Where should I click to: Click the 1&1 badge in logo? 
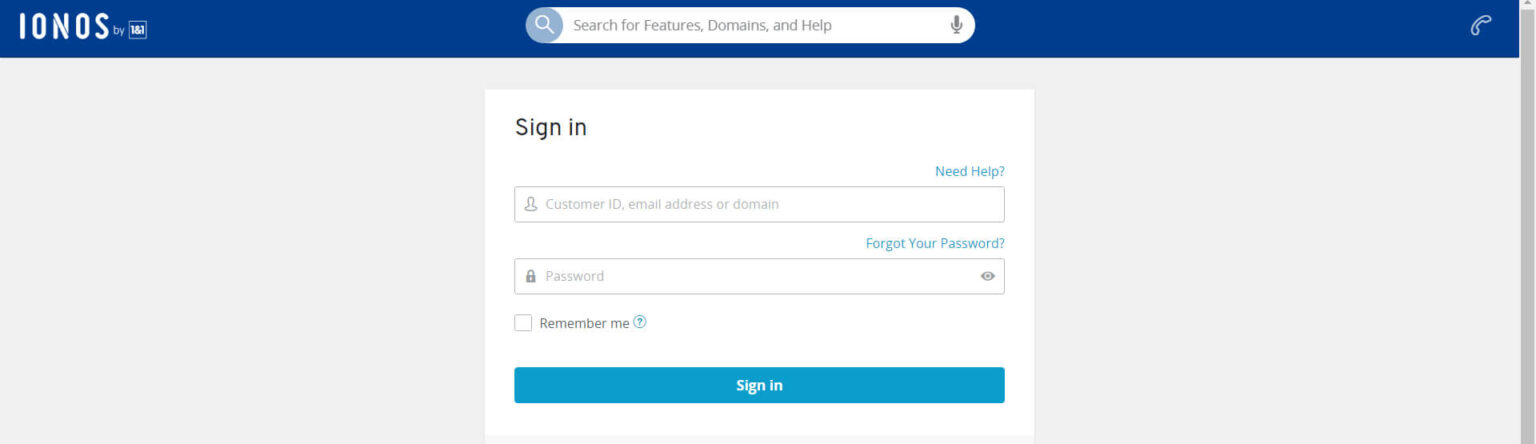(138, 31)
